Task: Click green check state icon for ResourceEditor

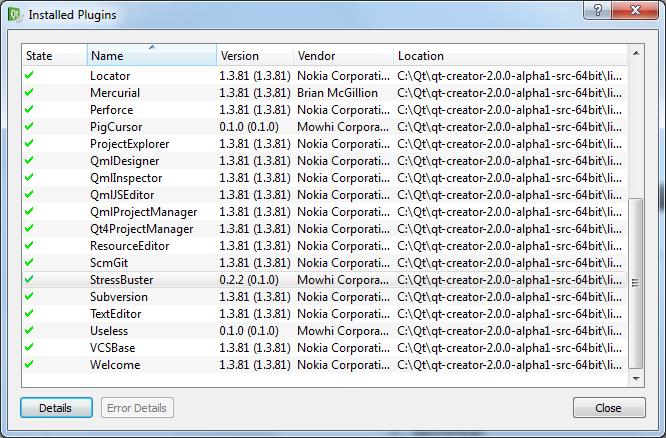Action: point(29,246)
